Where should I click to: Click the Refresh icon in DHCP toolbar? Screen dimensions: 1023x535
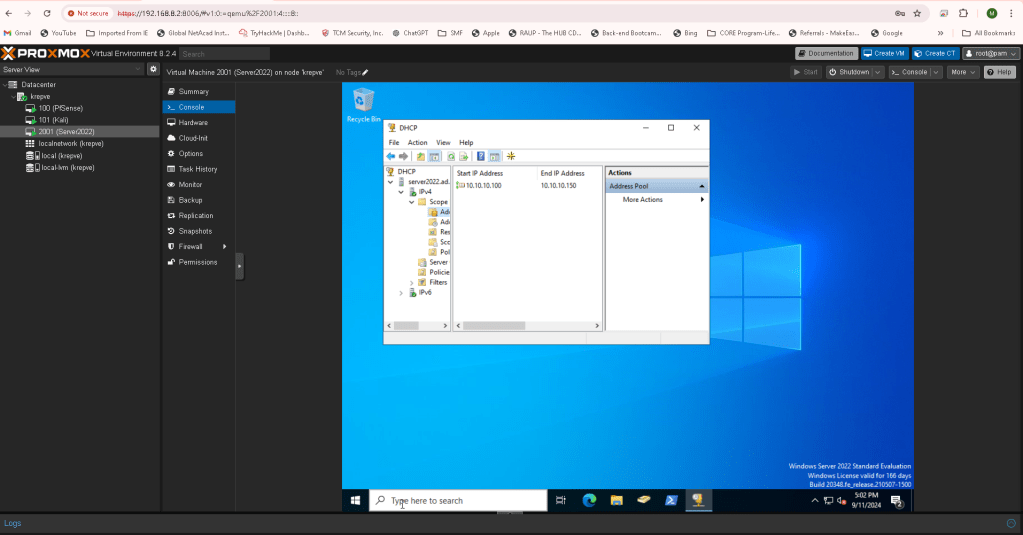pos(451,156)
